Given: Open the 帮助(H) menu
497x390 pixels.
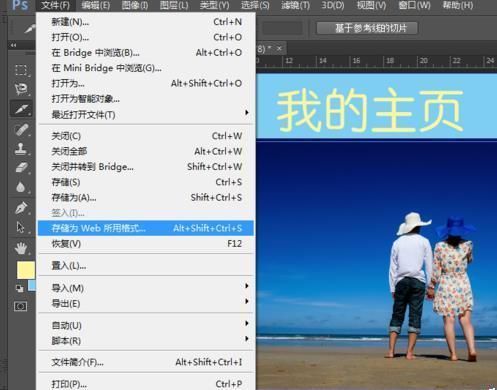Looking at the screenshot, I should pyautogui.click(x=458, y=5).
